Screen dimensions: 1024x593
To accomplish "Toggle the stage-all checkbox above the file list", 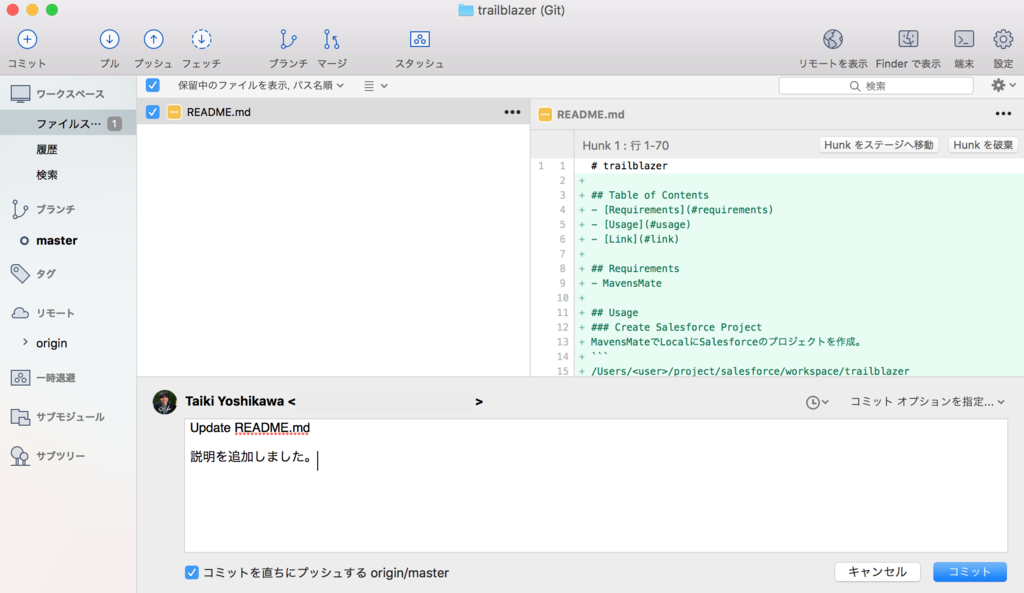I will 153,86.
